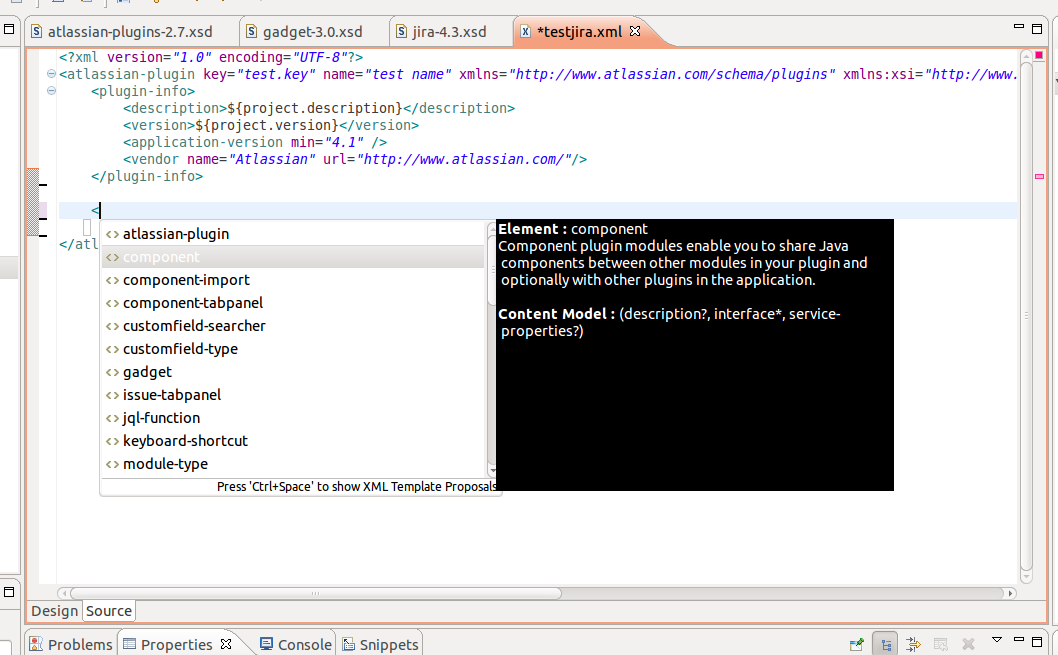Open the Properties view menu dropdown arrow

tap(994, 641)
